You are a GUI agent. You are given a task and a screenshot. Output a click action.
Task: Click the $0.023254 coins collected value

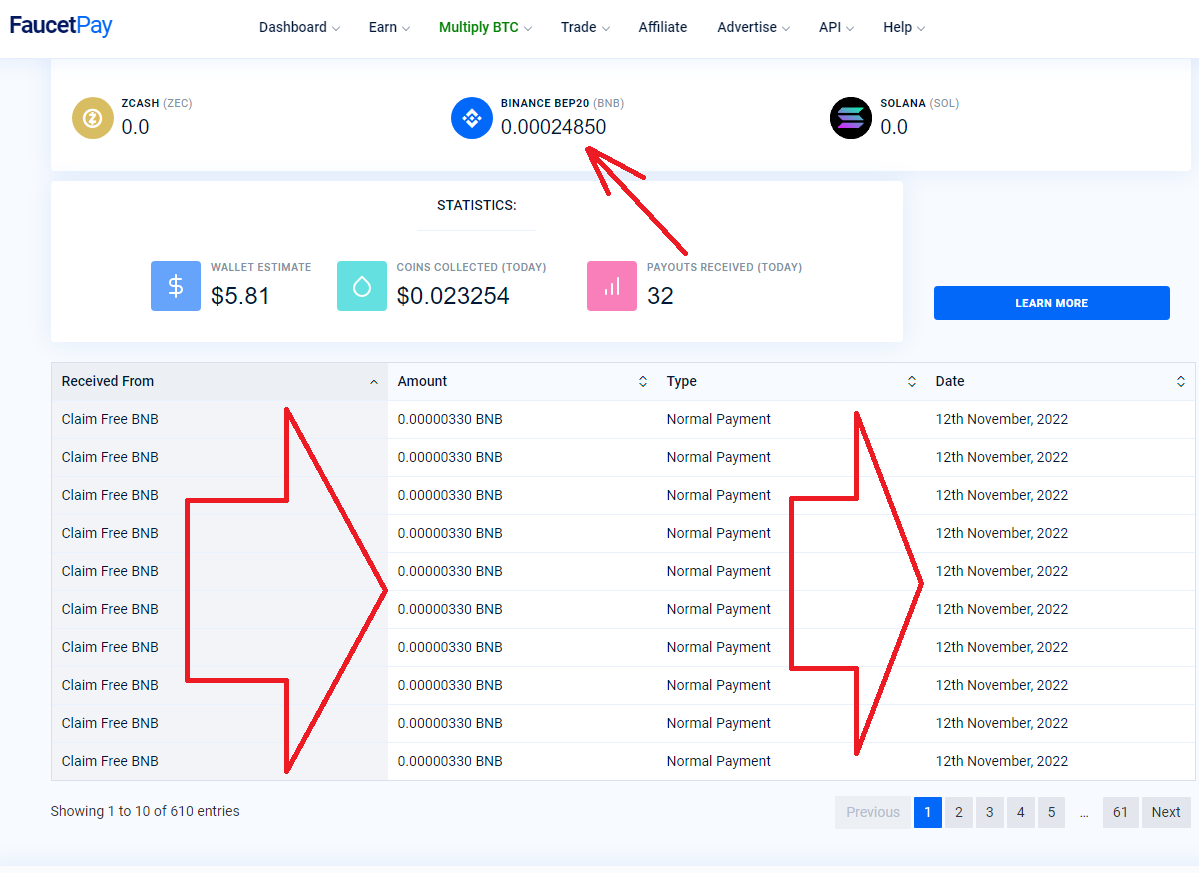(x=453, y=296)
